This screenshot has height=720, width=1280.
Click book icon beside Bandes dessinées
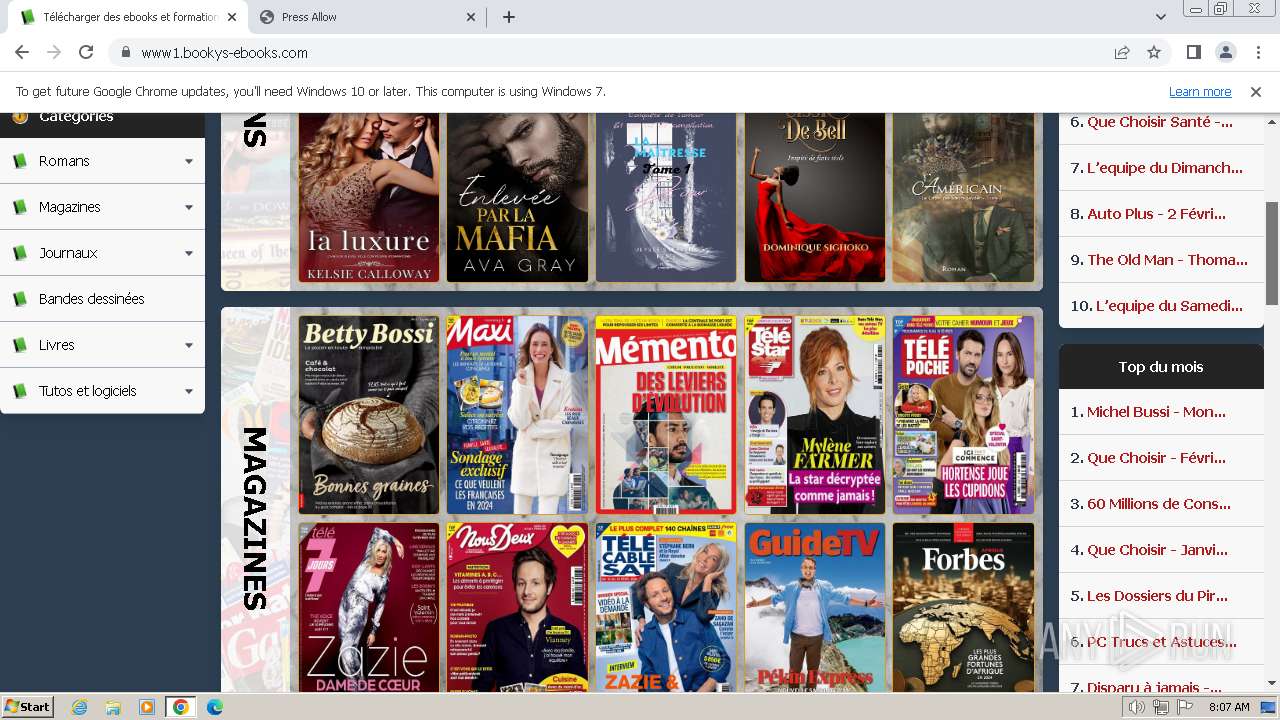19,299
